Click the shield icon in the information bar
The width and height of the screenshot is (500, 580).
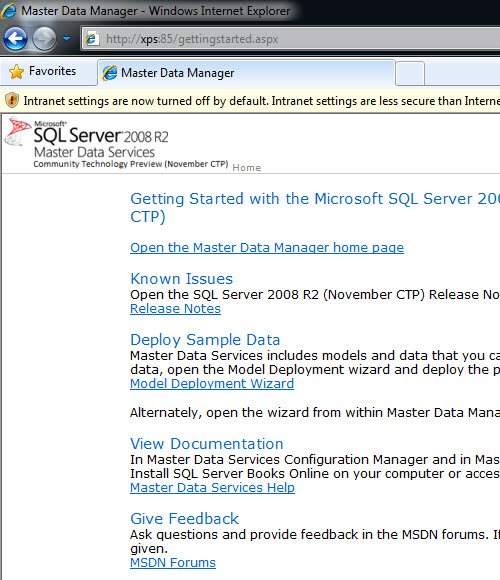point(12,100)
